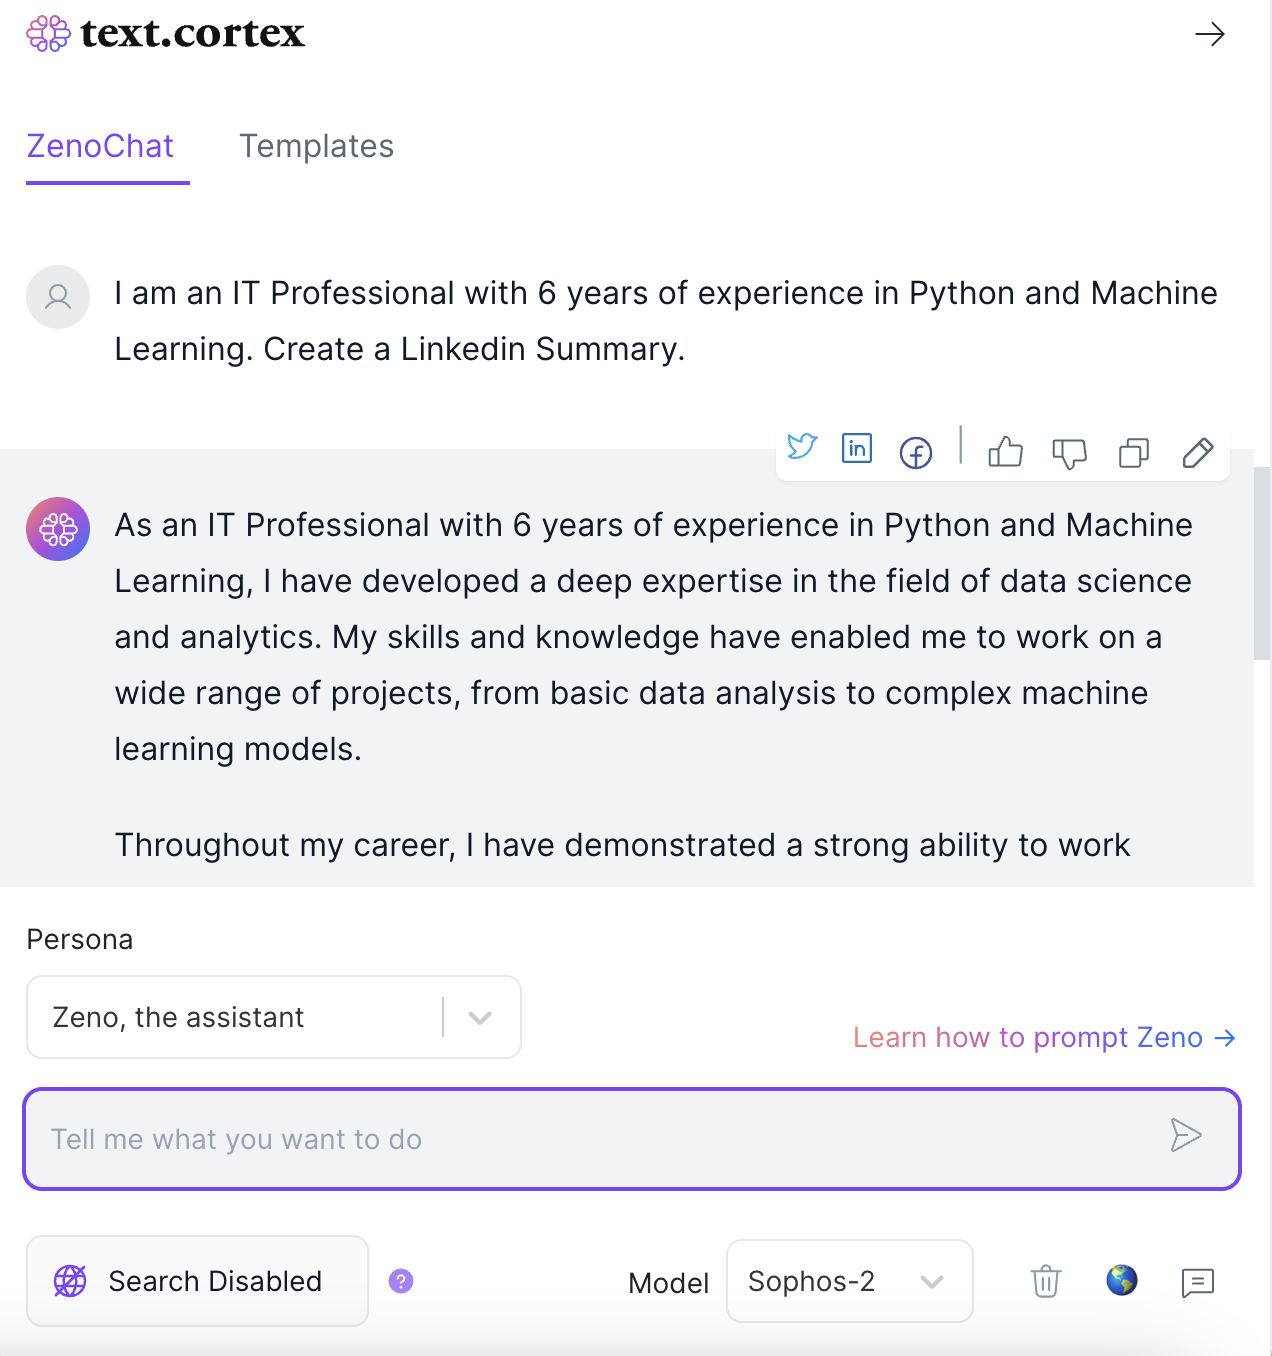Delete the conversation using the trash icon
This screenshot has width=1272, height=1356.
point(1045,1281)
